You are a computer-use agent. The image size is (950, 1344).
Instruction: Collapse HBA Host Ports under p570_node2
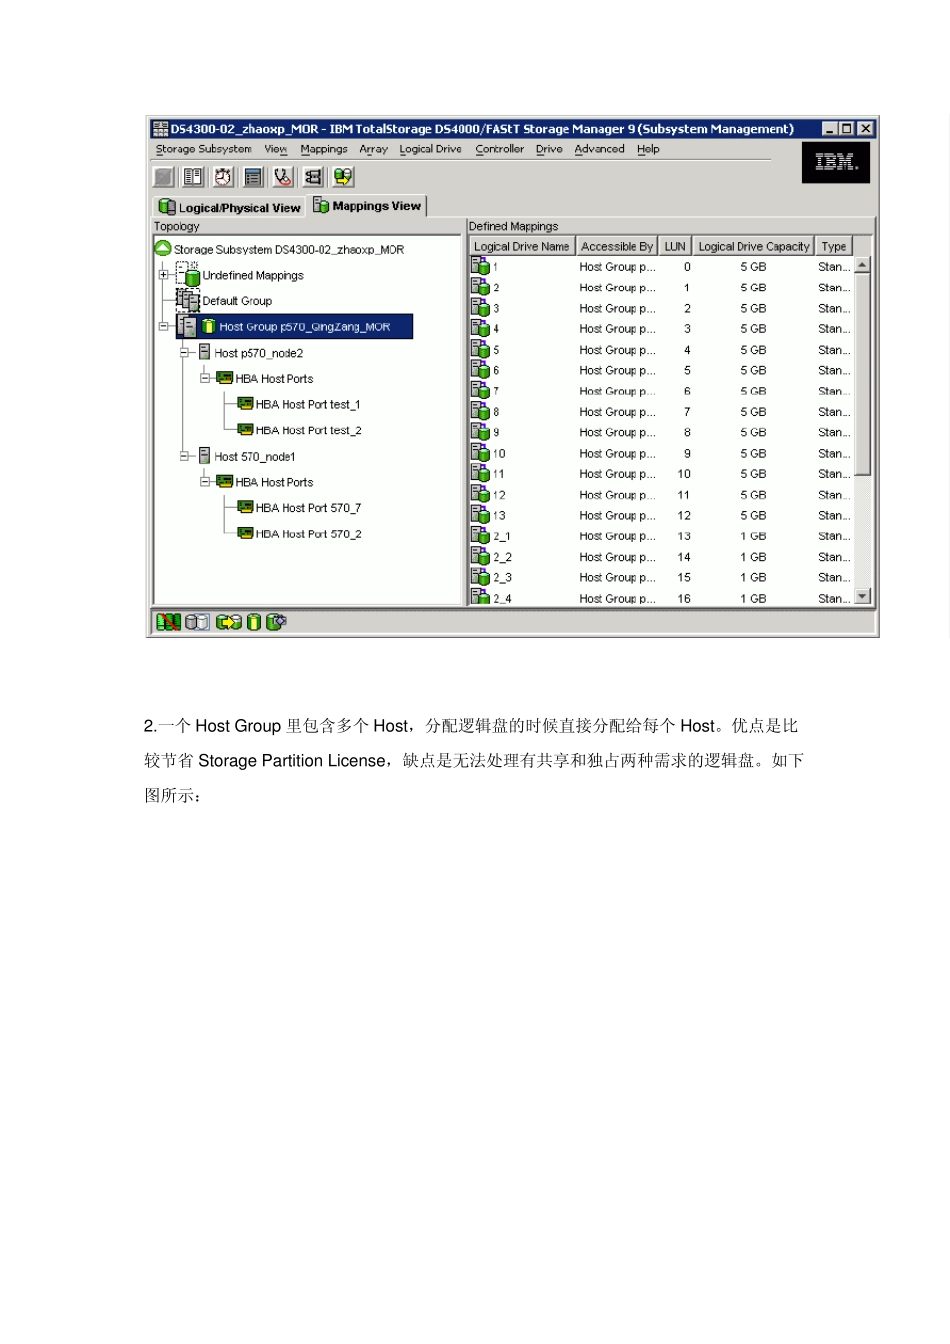[204, 378]
